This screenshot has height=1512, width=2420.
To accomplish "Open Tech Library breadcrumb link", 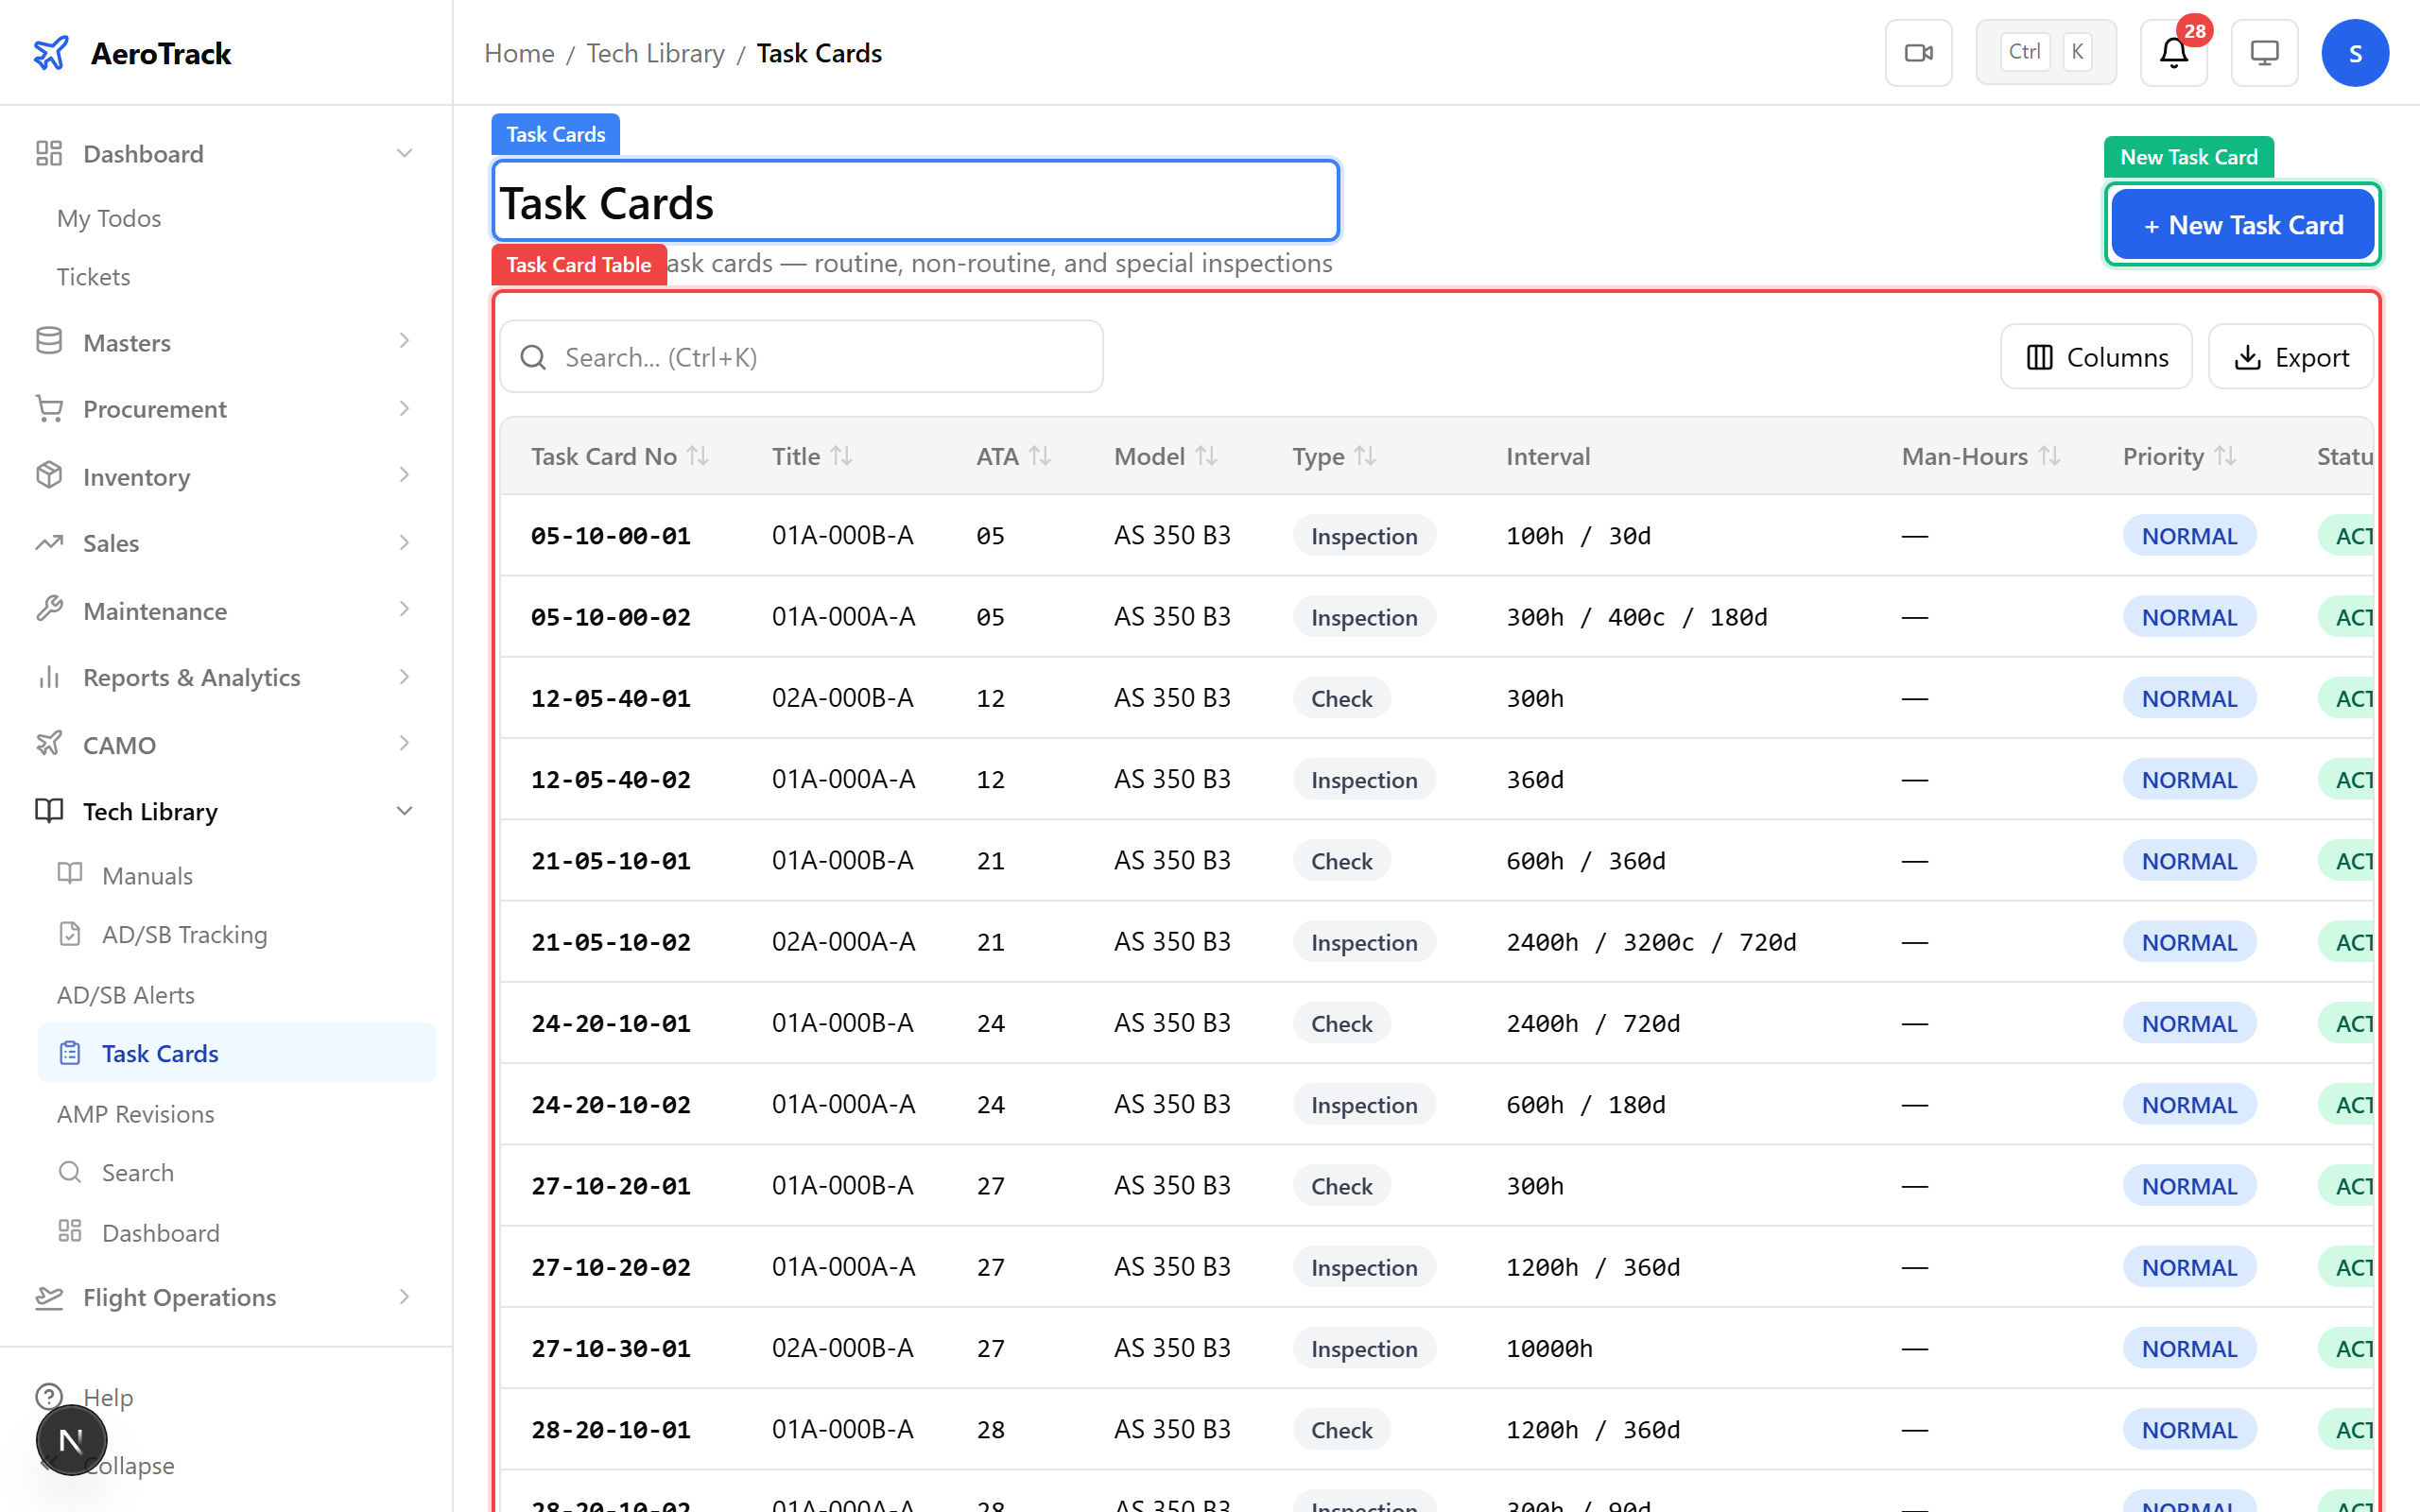I will coord(655,53).
